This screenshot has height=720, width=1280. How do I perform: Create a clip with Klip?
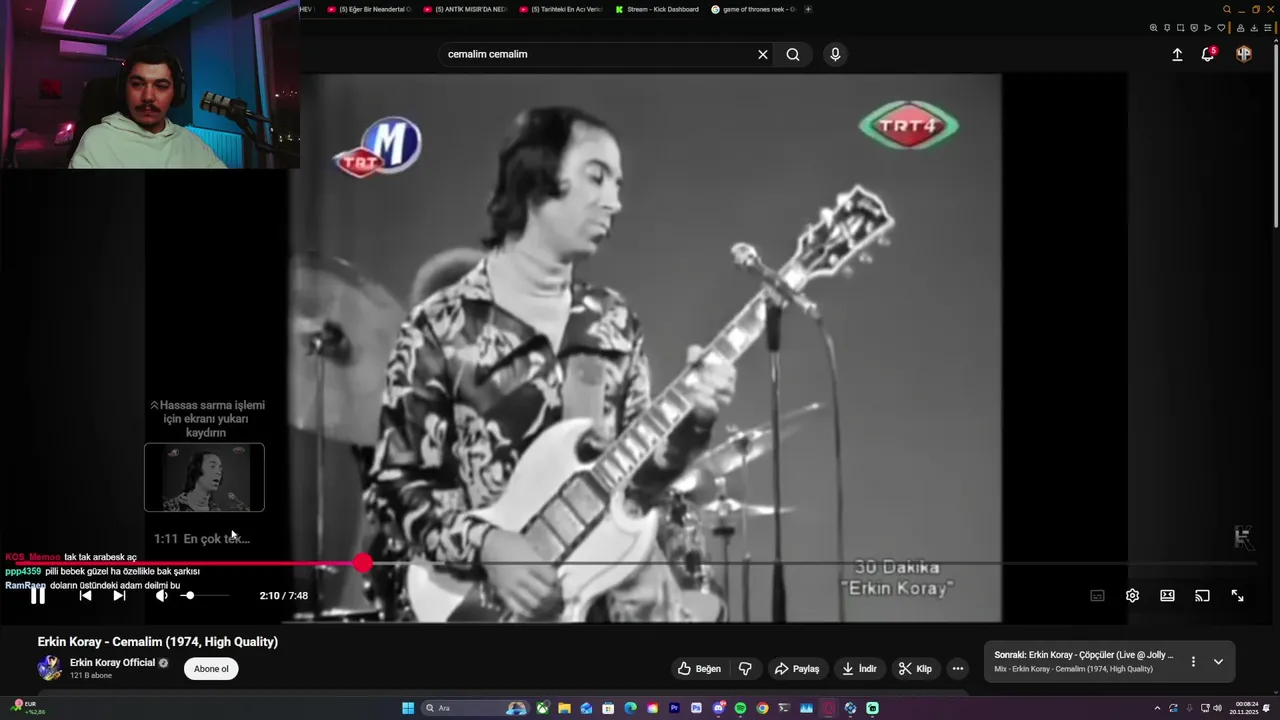(915, 669)
